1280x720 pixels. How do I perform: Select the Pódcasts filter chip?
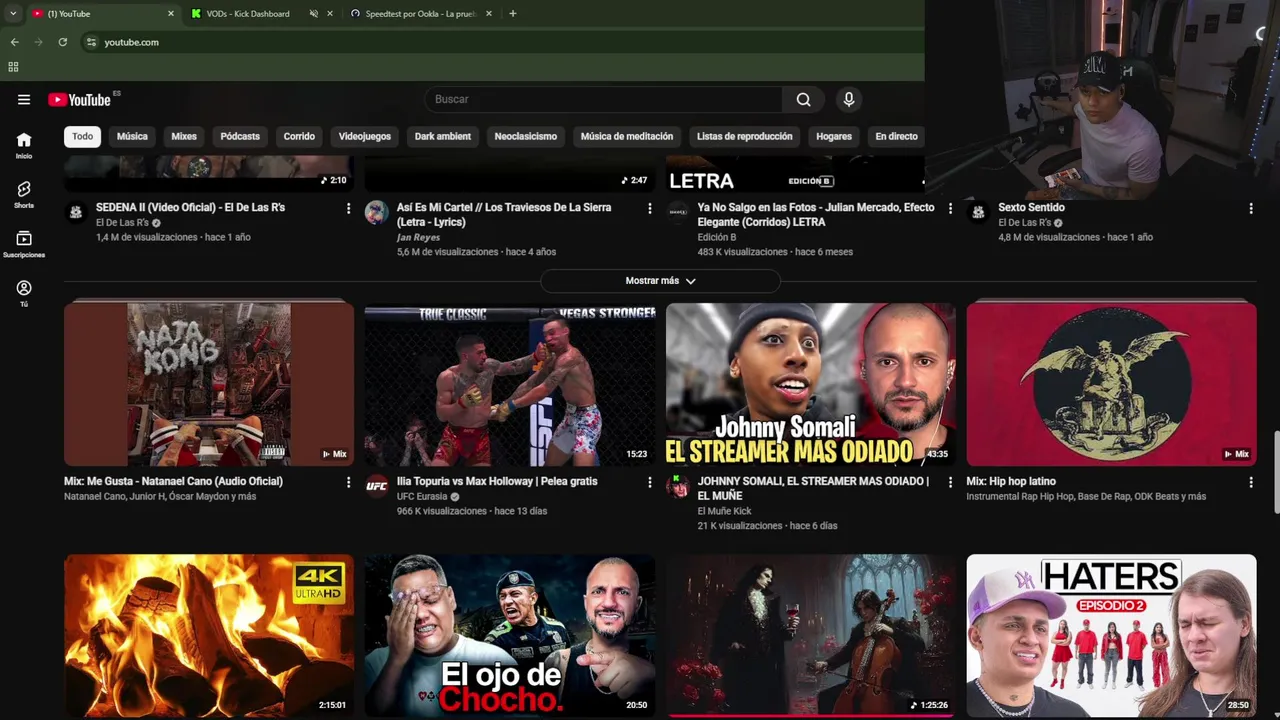[240, 136]
